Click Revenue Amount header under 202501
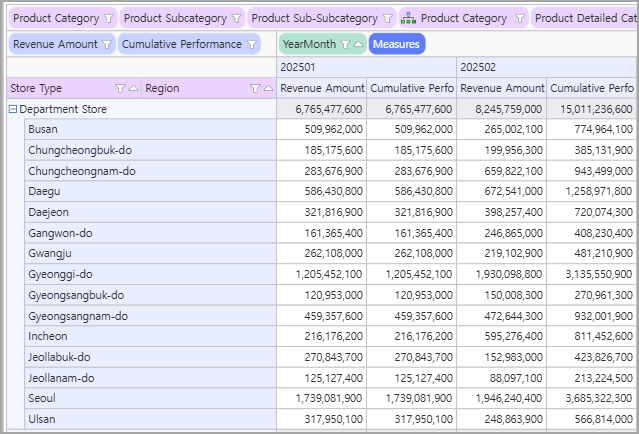The width and height of the screenshot is (639, 434). 322,88
